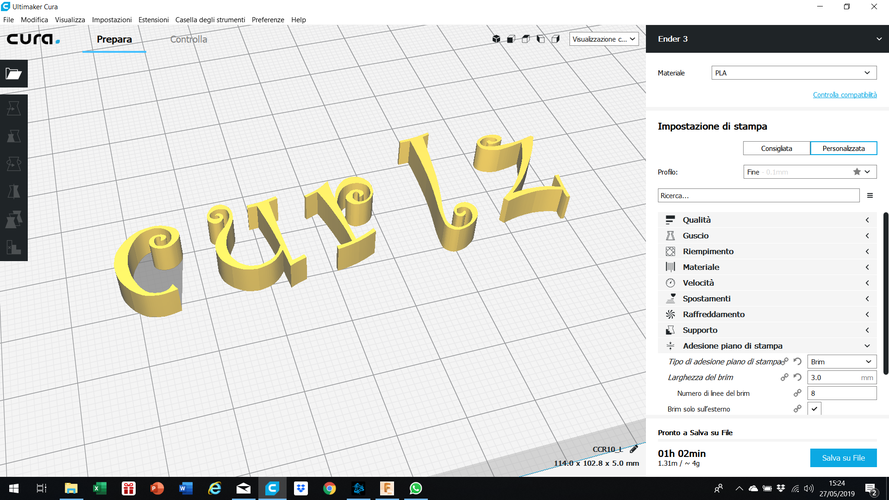The image size is (889, 500).
Task: Select the Scale tool in left toolbar
Action: (x=14, y=136)
